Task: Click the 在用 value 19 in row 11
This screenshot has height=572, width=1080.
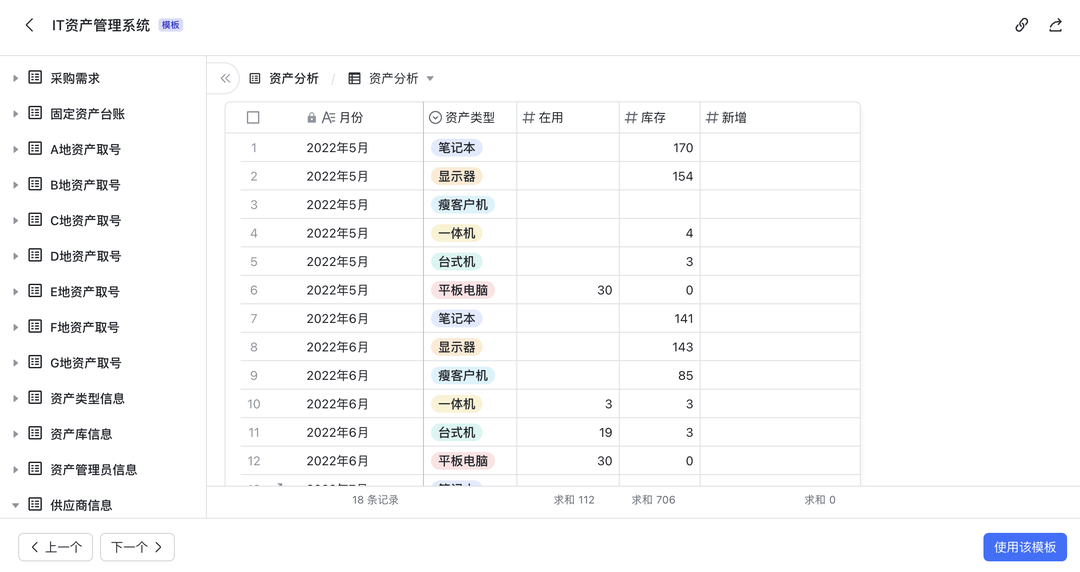Action: coord(605,433)
